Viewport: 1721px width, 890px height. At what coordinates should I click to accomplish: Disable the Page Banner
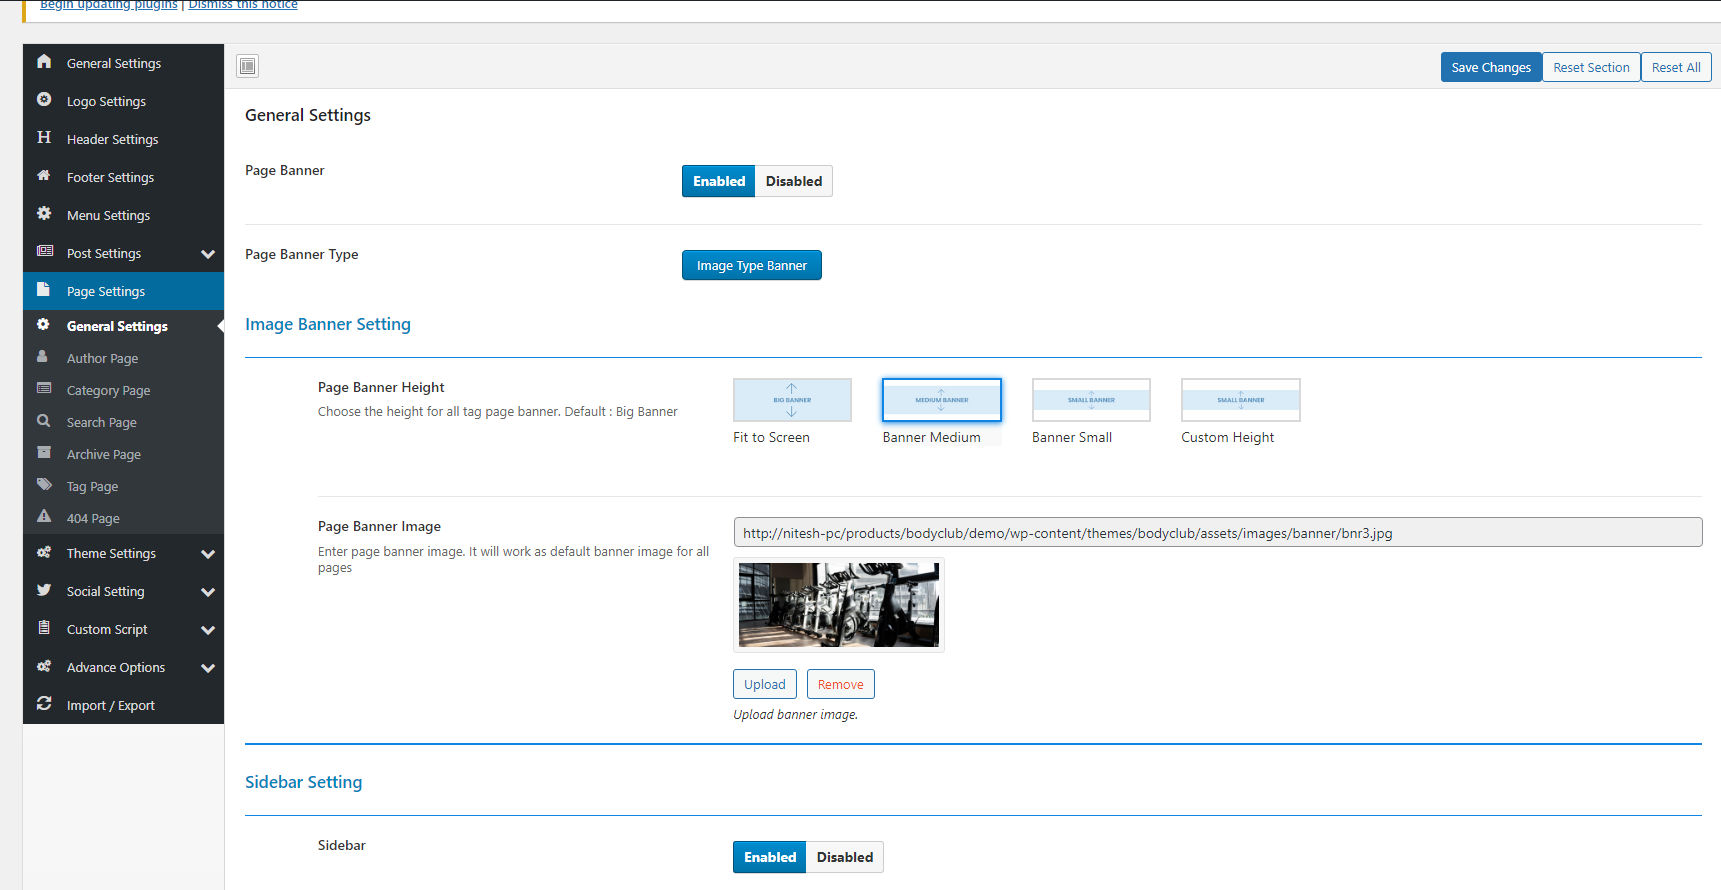pos(793,181)
